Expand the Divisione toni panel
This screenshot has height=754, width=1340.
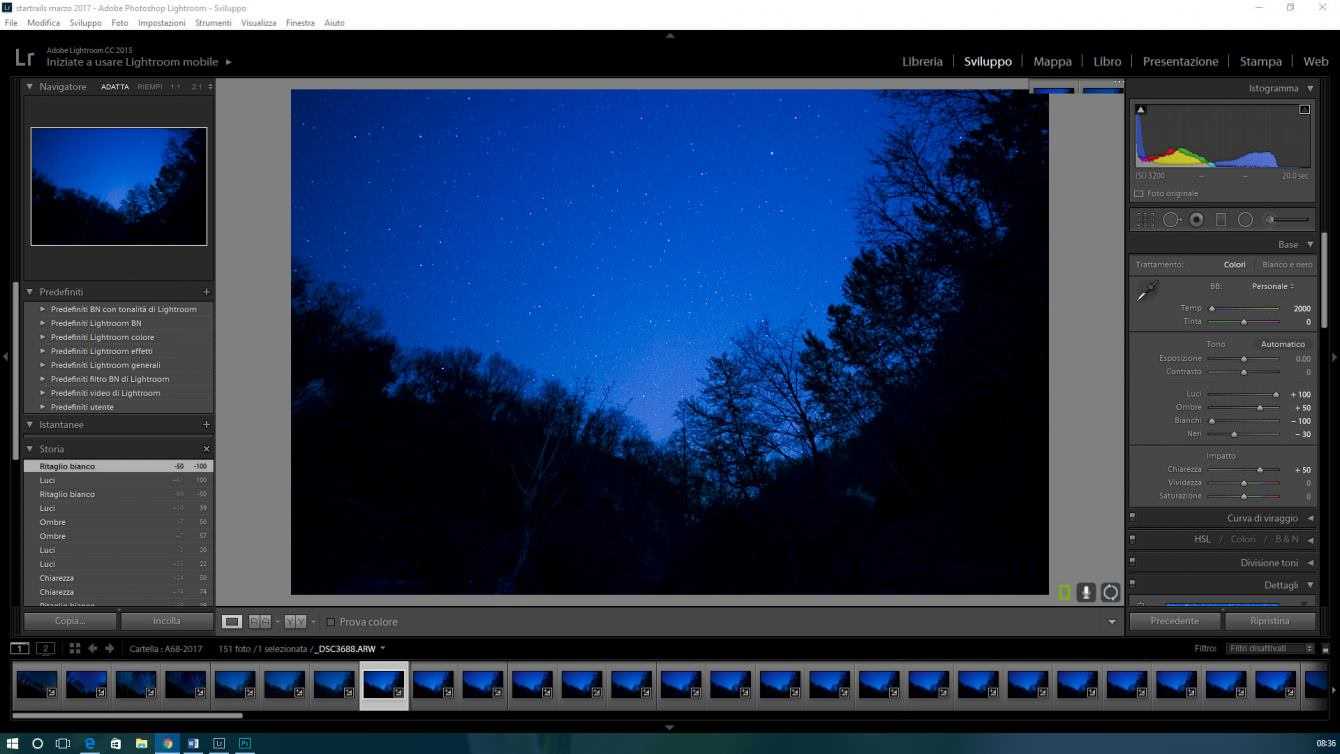(1310, 563)
